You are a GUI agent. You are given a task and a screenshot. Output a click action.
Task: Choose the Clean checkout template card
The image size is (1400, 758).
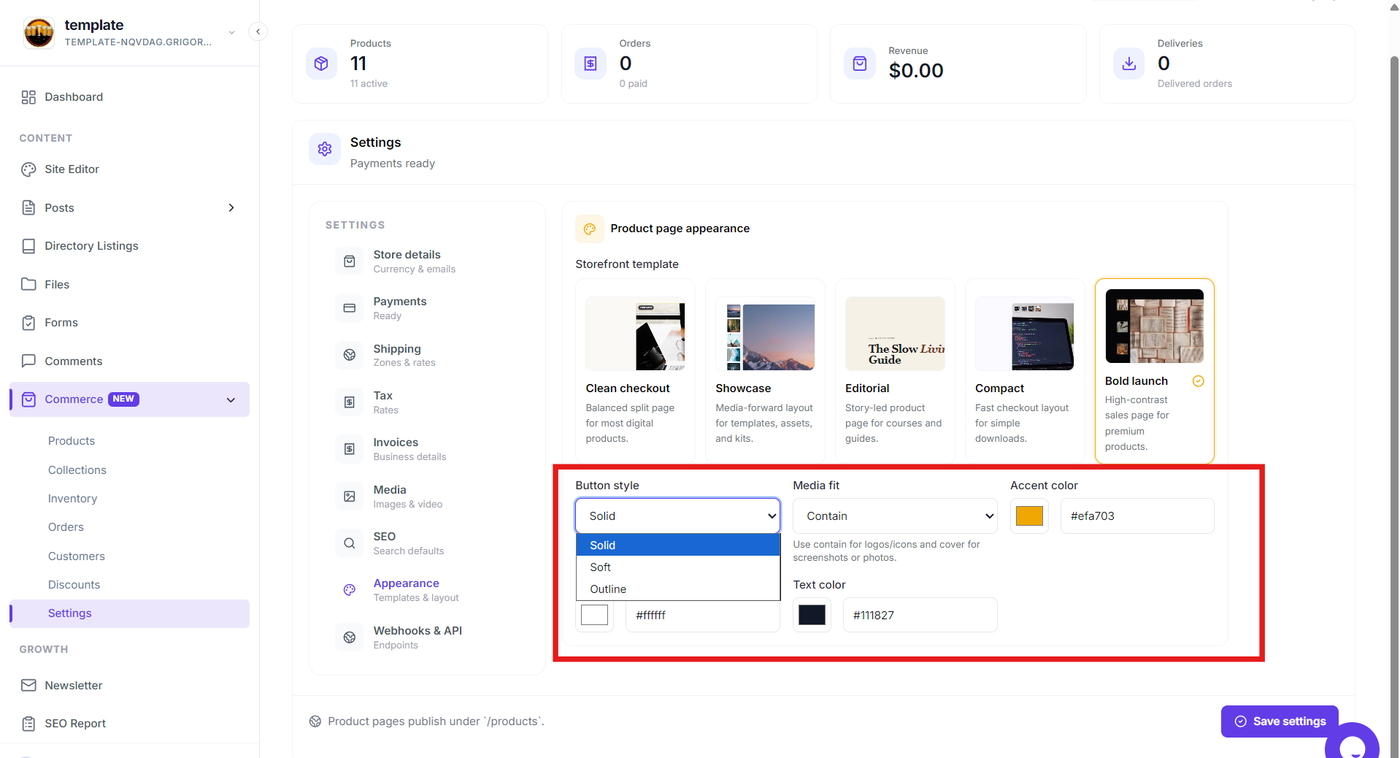point(635,371)
